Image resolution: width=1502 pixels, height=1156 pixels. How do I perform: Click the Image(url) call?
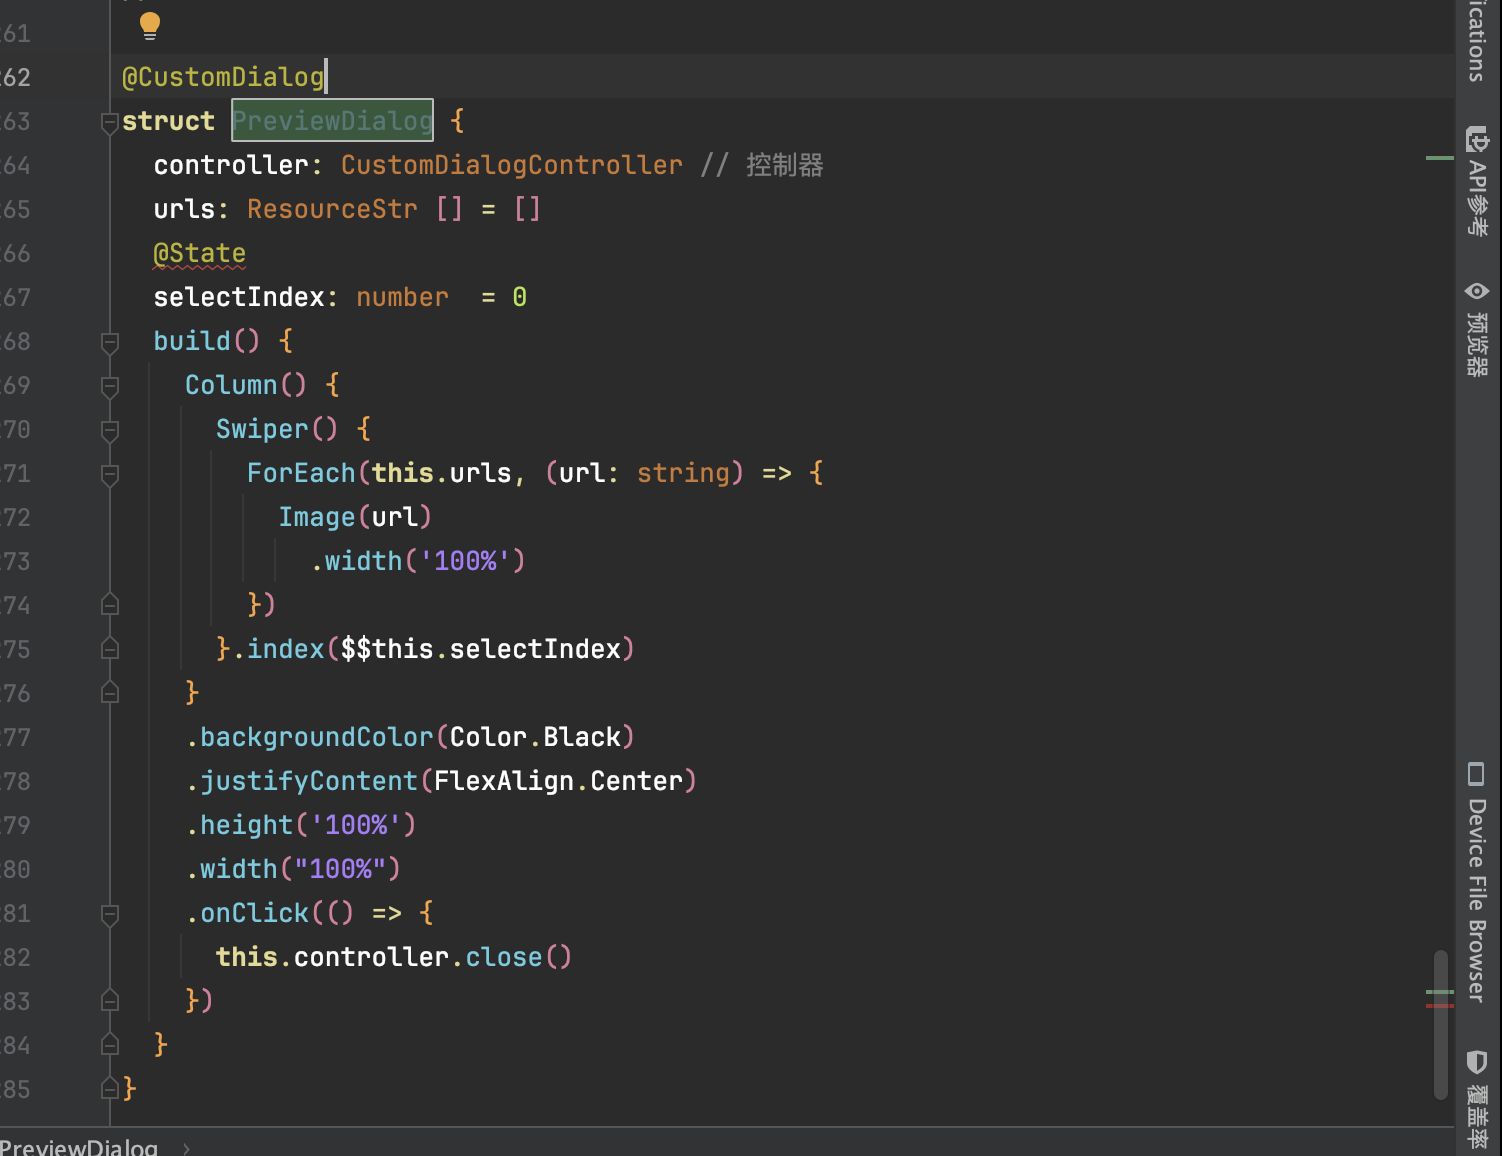355,517
